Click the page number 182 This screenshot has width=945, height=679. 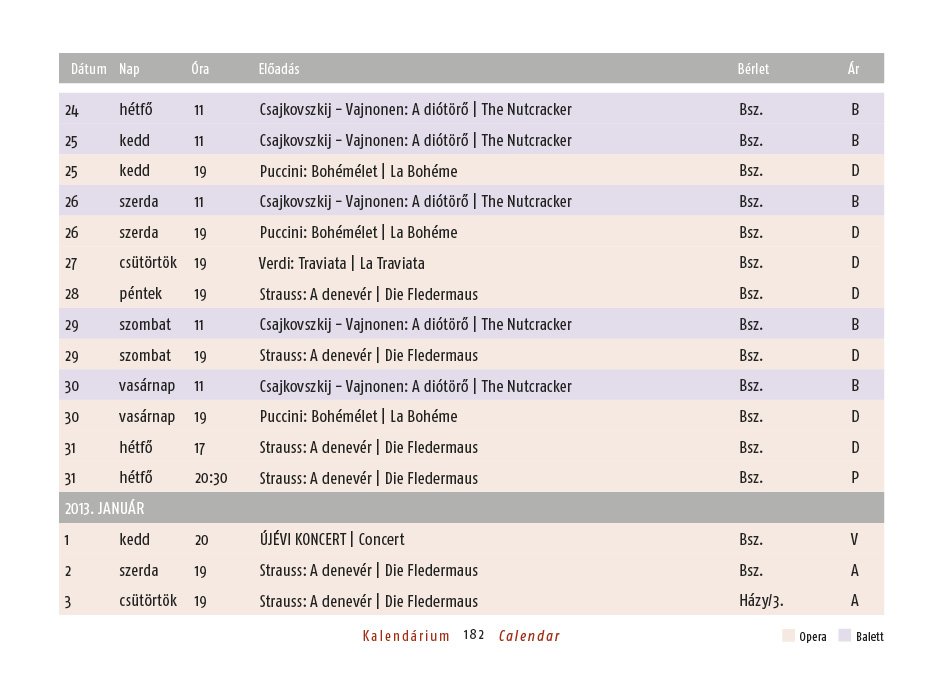(x=474, y=636)
